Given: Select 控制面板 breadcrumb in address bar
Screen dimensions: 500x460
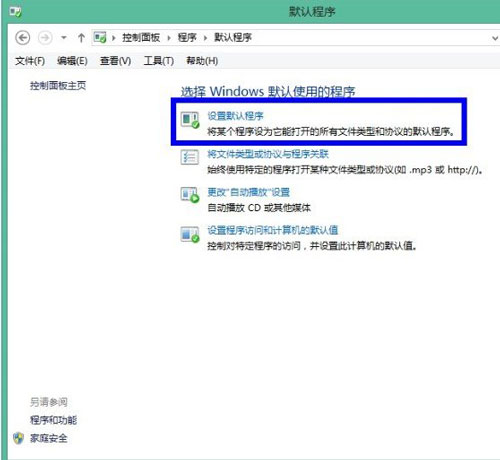Looking at the screenshot, I should pos(141,37).
